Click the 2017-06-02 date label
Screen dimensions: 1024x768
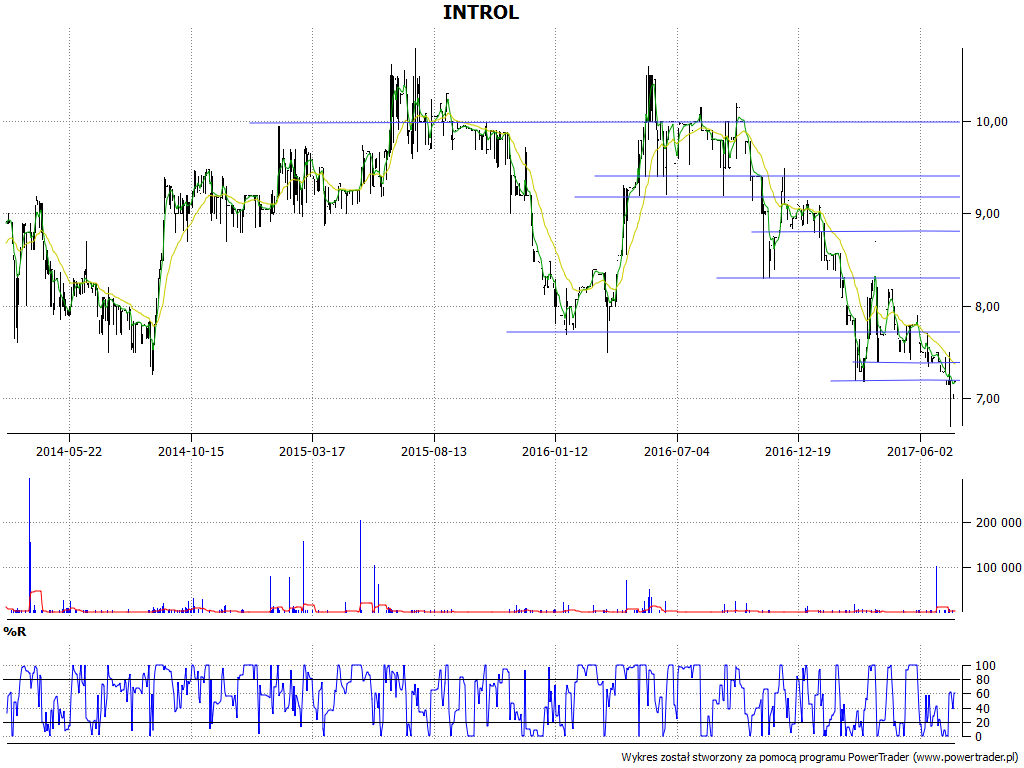(x=920, y=451)
